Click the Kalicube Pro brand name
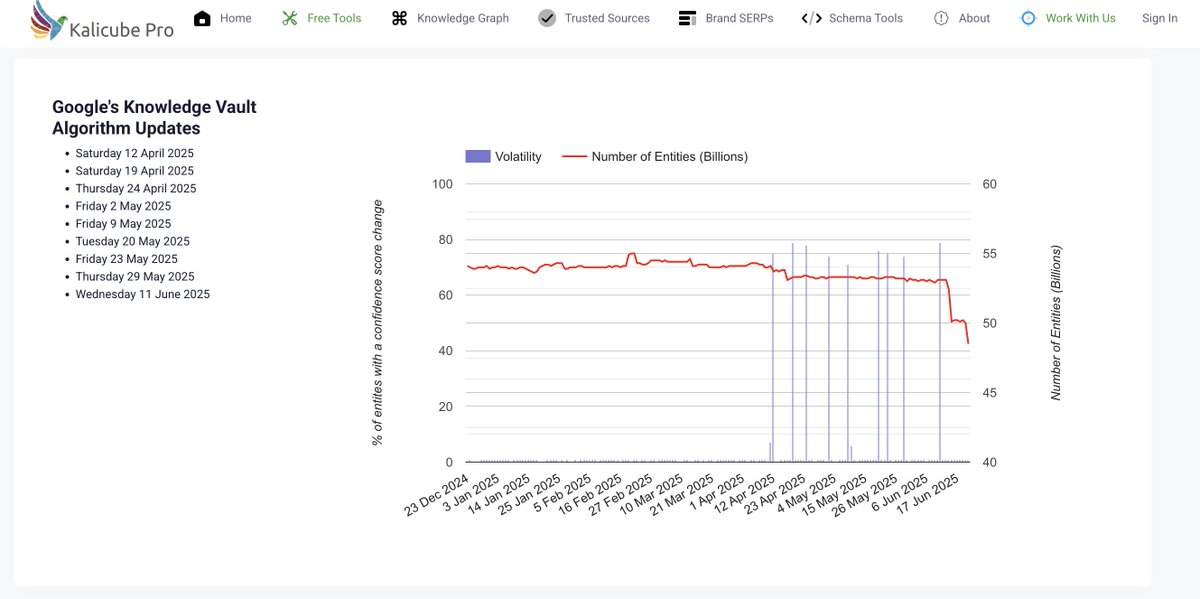Viewport: 1200px width, 599px height. (x=122, y=29)
